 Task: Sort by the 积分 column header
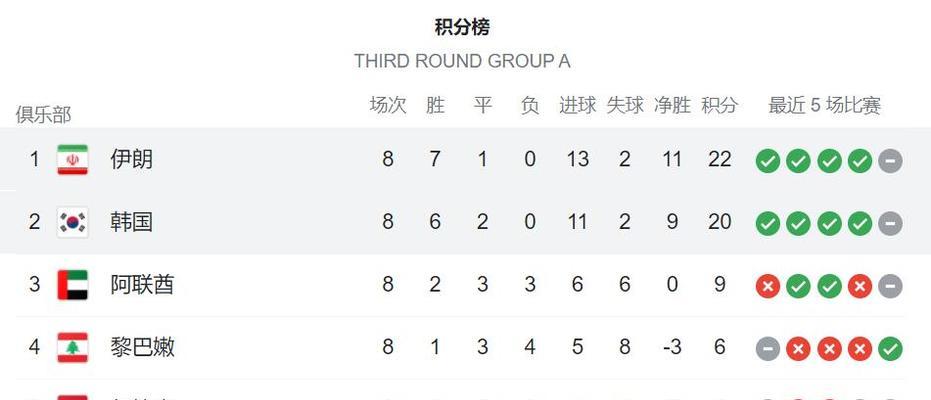coord(720,105)
